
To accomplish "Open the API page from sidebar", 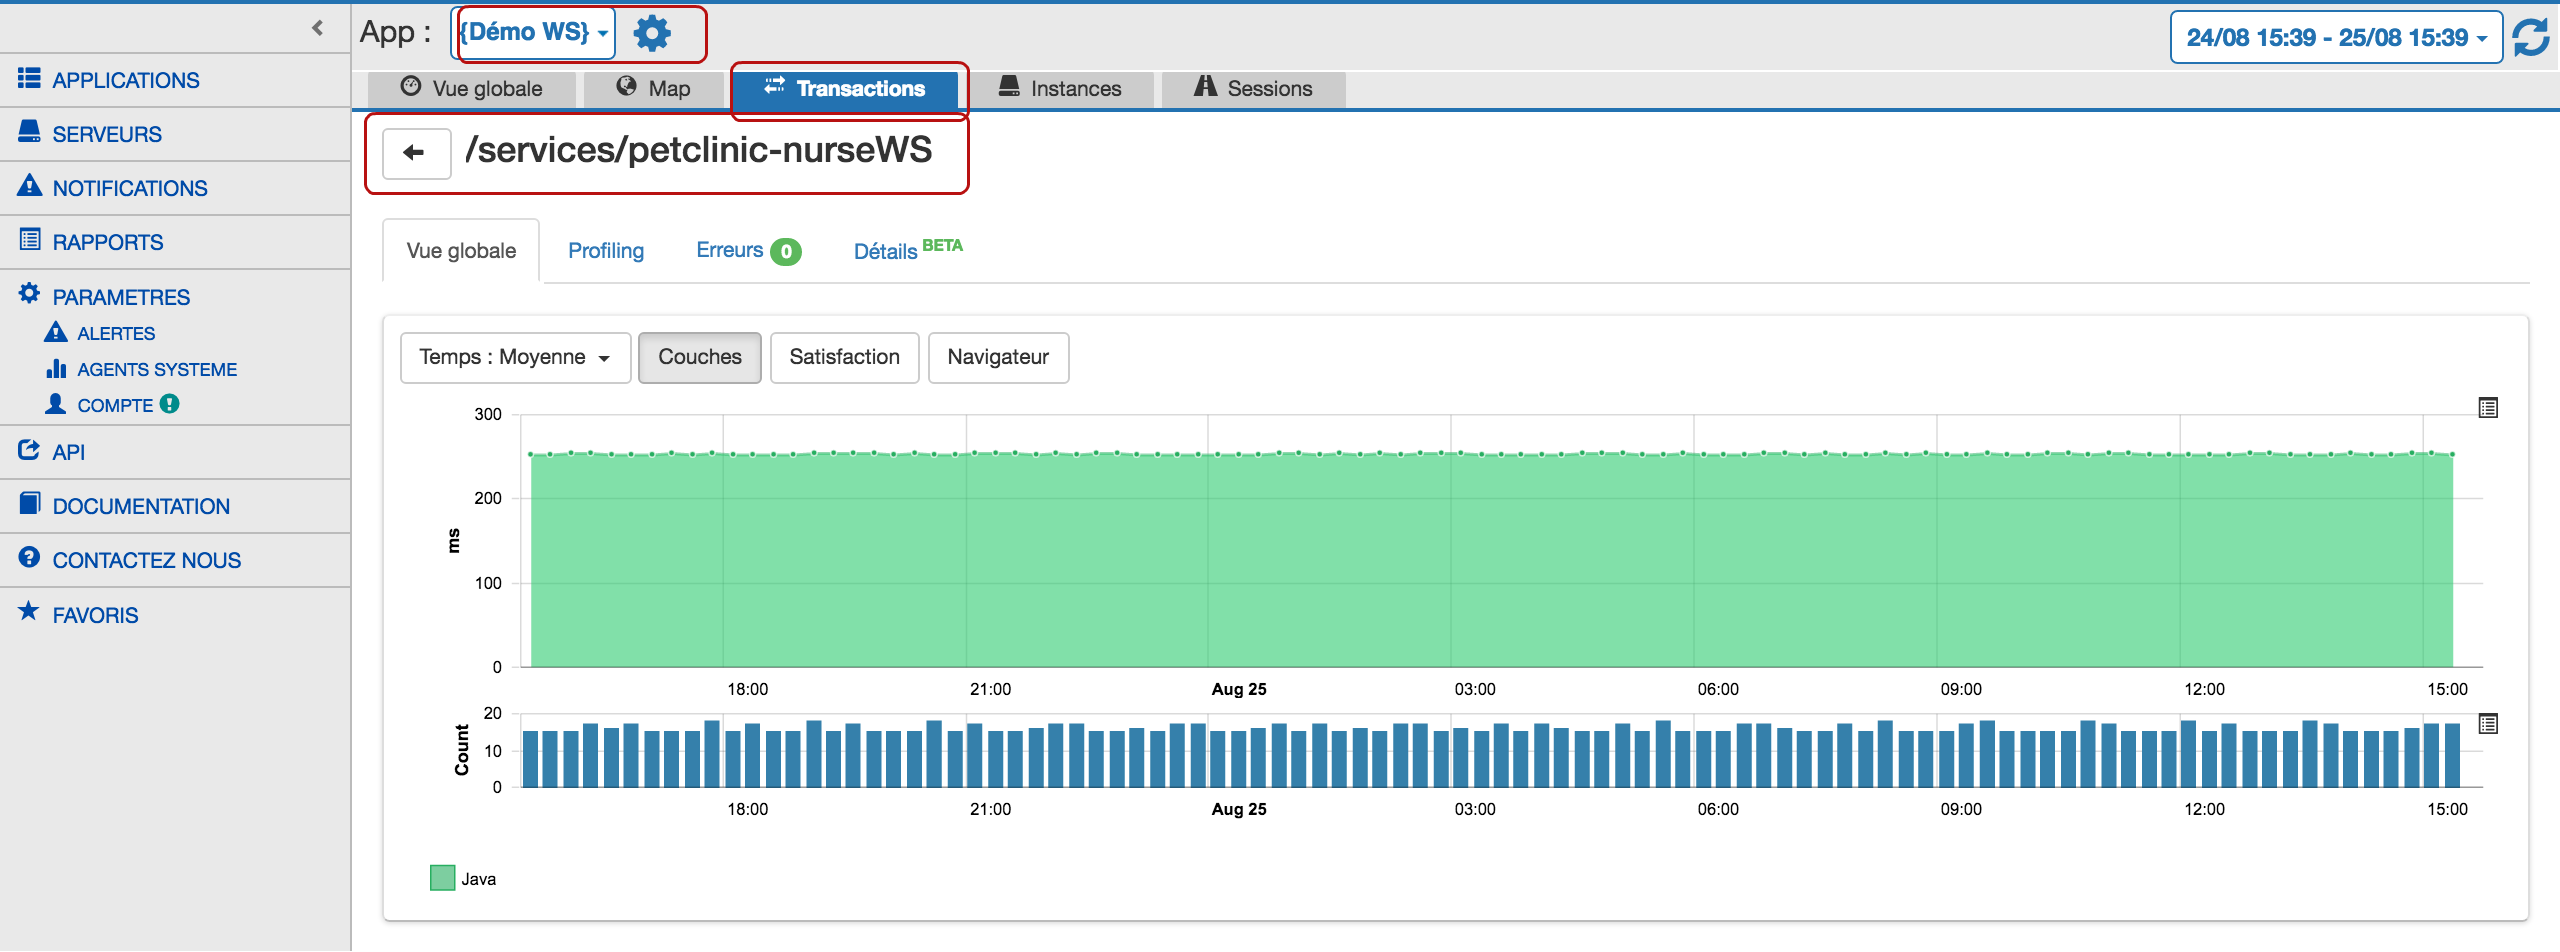I will (x=69, y=451).
